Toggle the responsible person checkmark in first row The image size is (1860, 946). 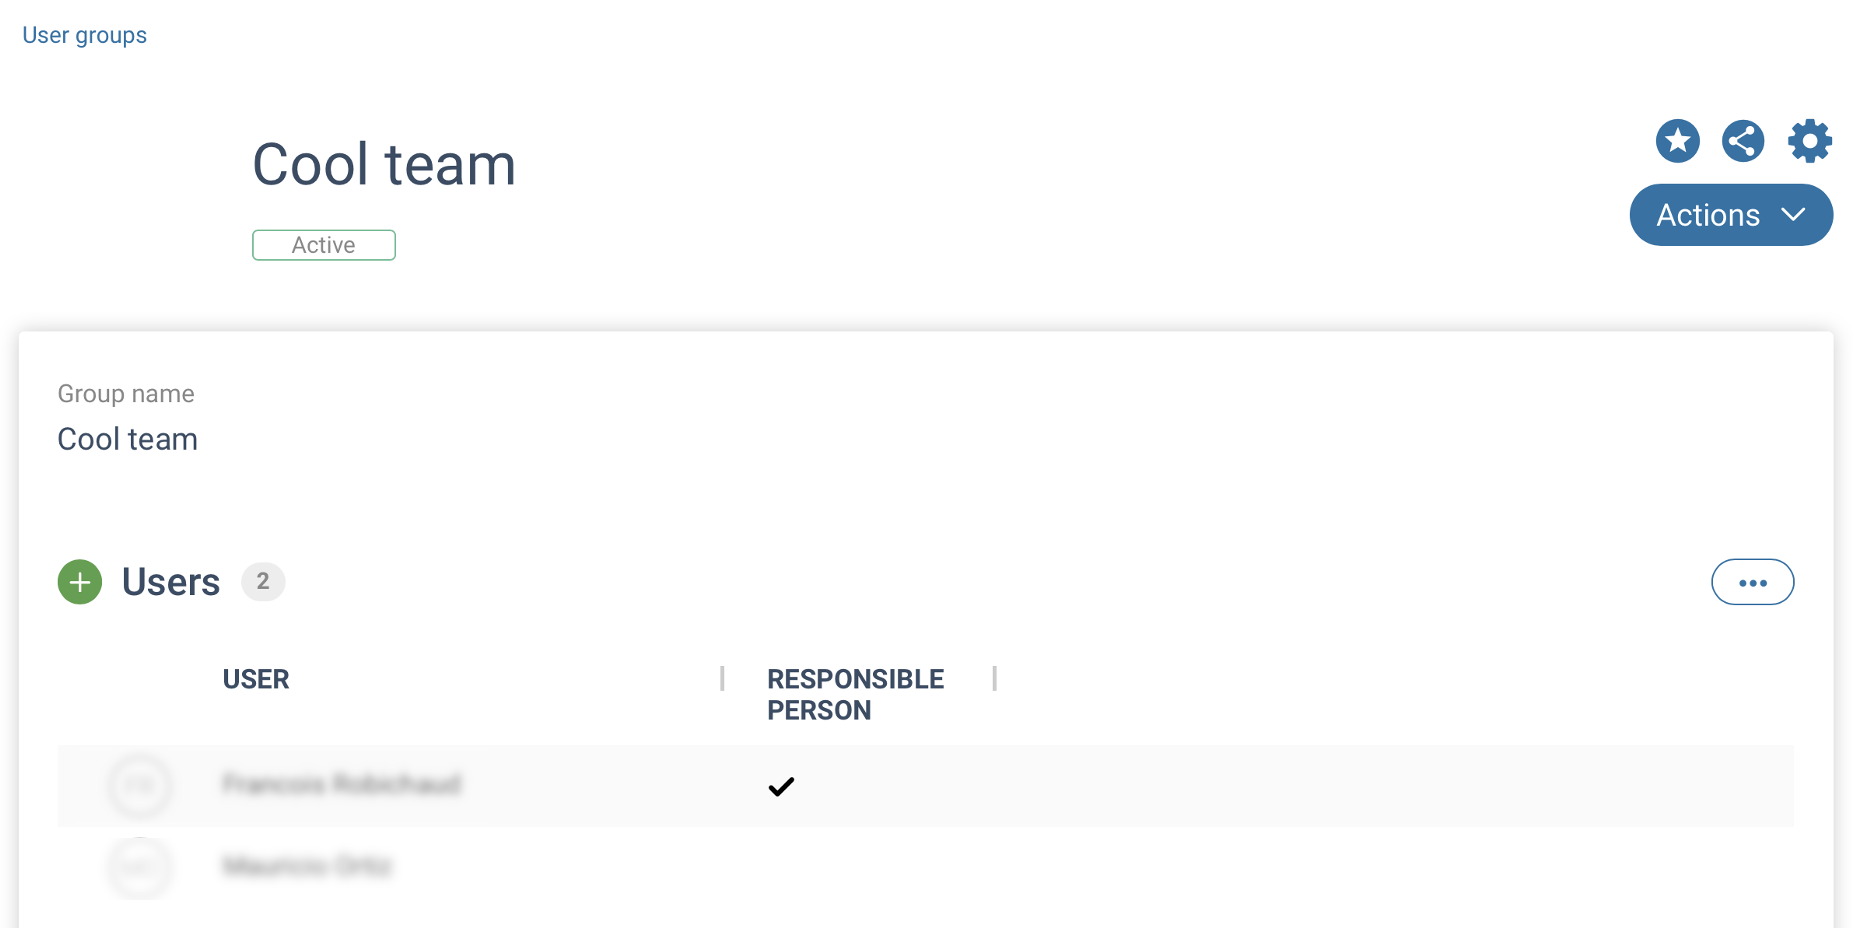(x=781, y=787)
